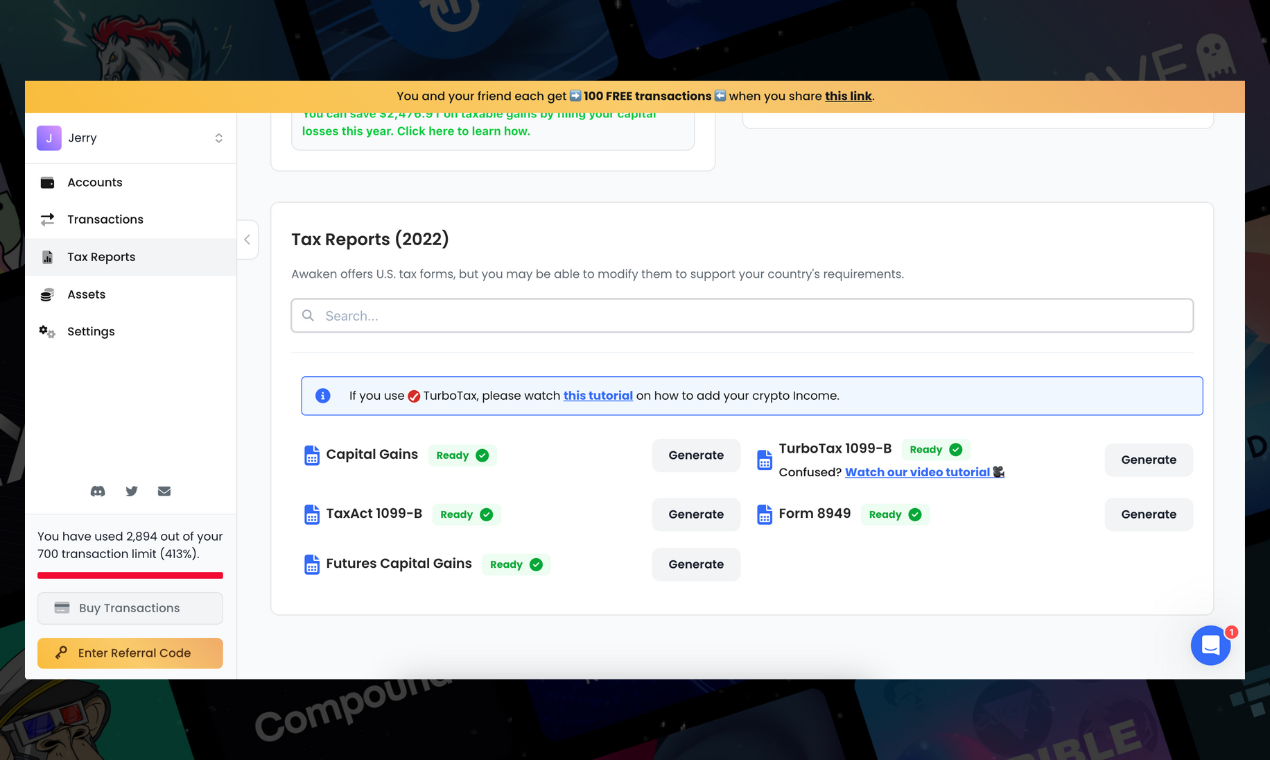Click the TaxAct 1099-B document icon
Screen dimensions: 1270x760
coord(311,514)
